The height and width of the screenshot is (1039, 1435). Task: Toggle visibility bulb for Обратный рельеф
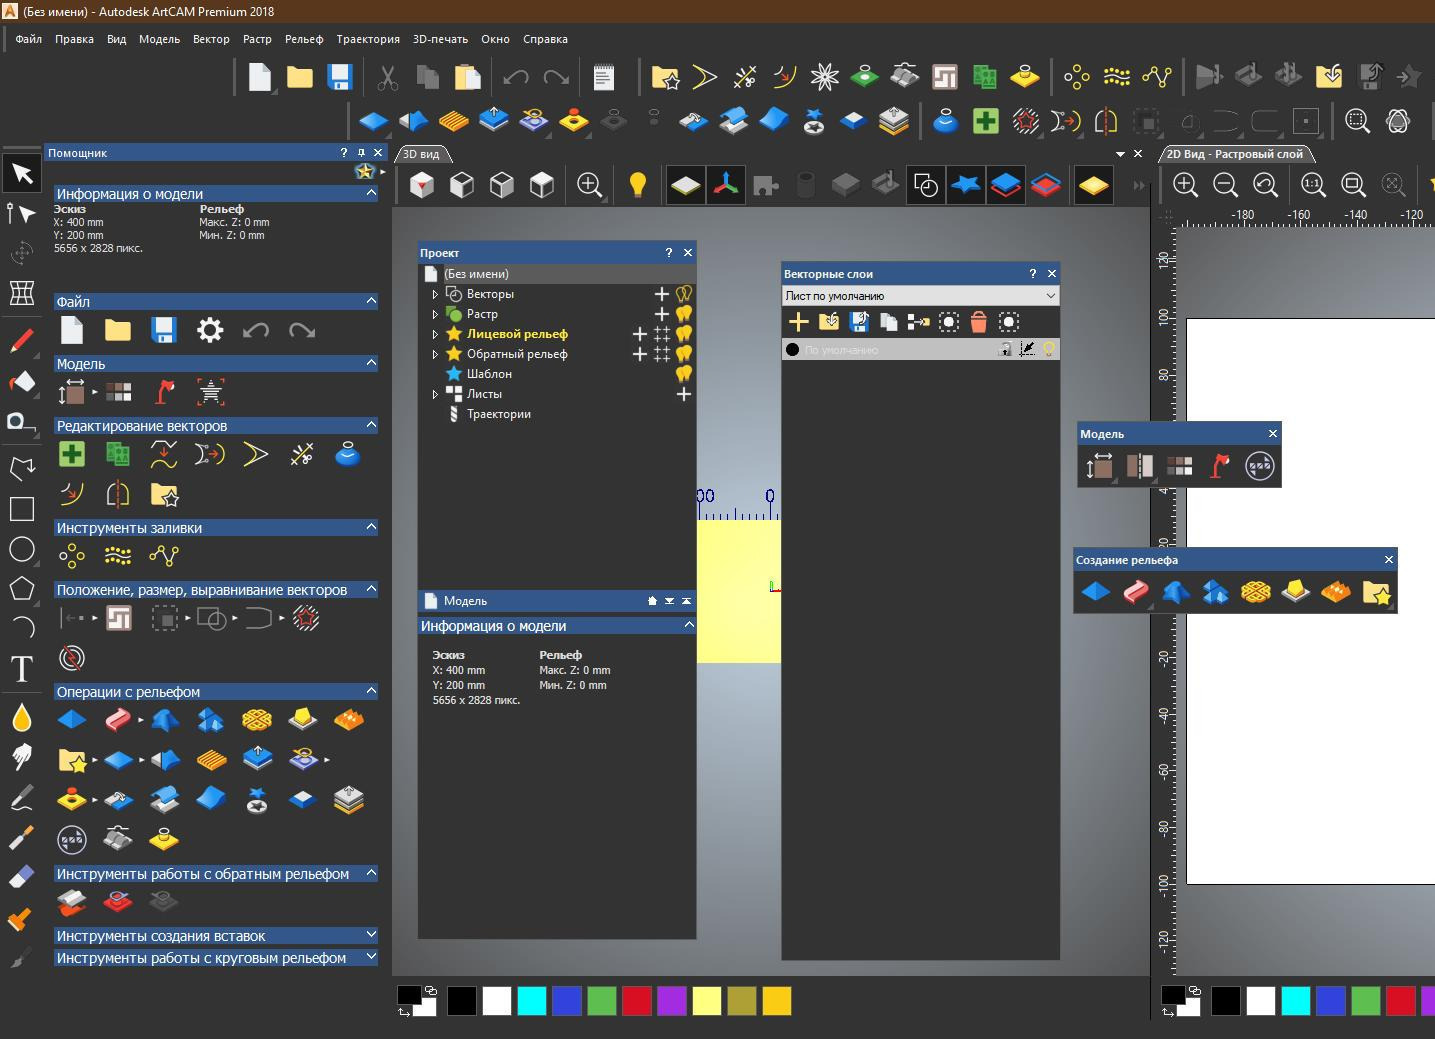point(684,354)
